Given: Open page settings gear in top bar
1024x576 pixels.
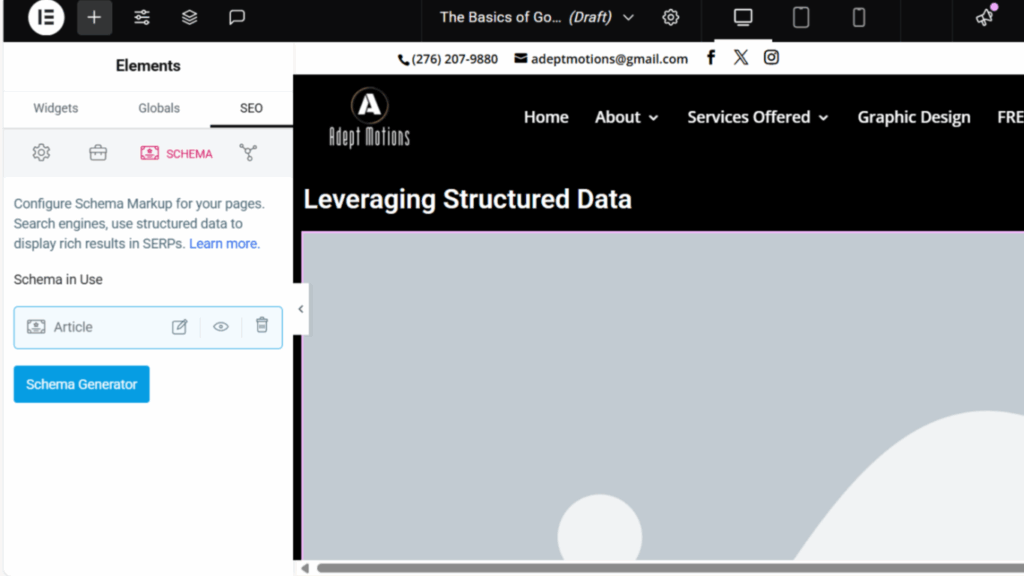Looking at the screenshot, I should (x=671, y=17).
